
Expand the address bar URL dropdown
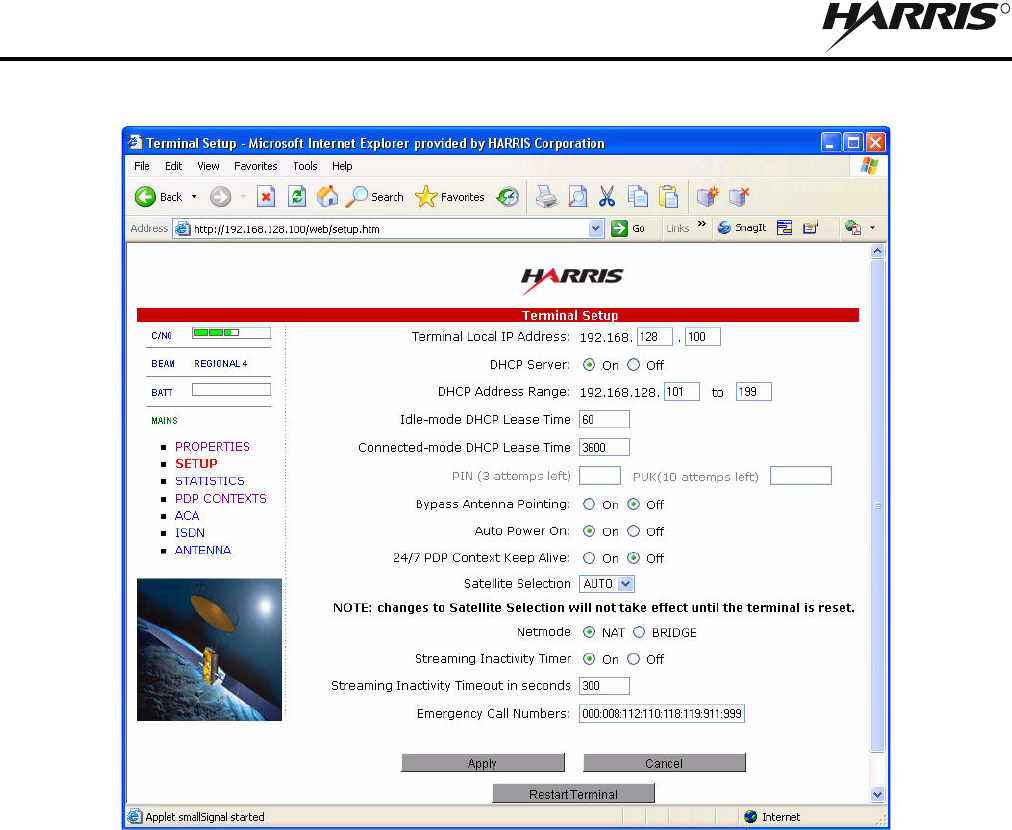(595, 228)
